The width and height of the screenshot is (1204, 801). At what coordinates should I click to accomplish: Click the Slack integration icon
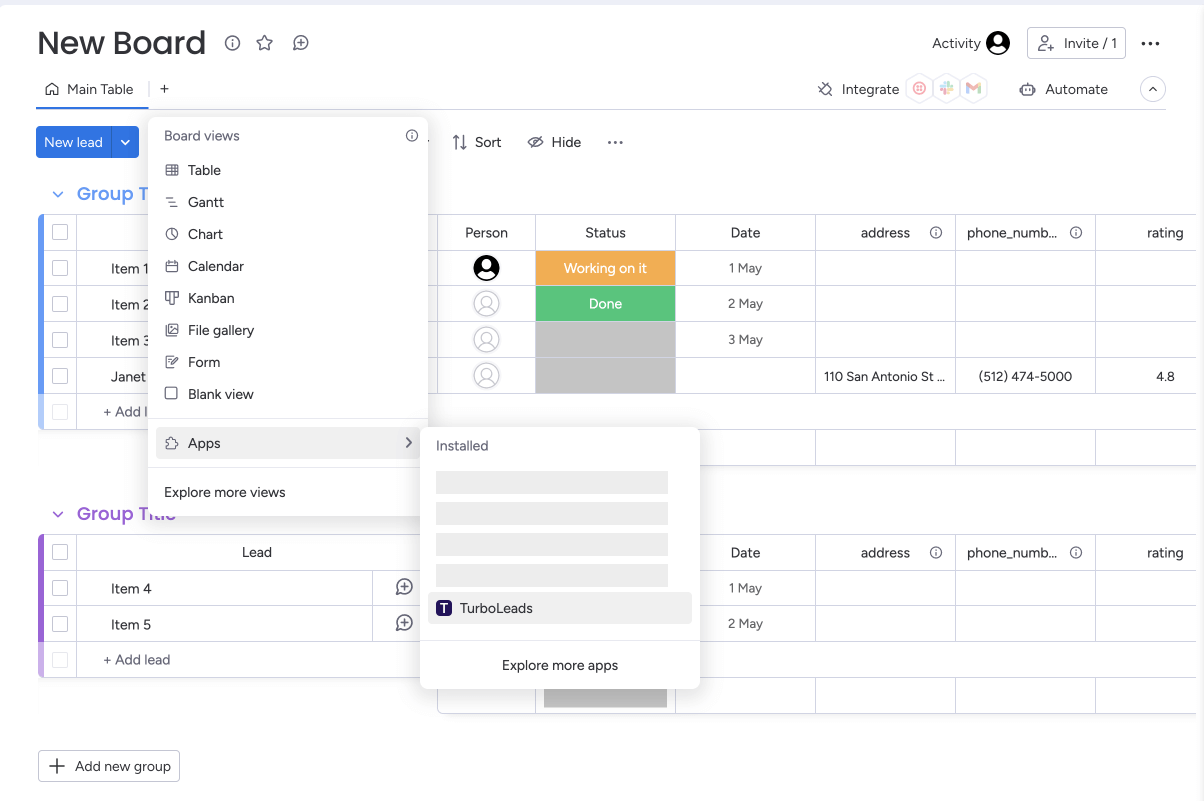pyautogui.click(x=946, y=89)
